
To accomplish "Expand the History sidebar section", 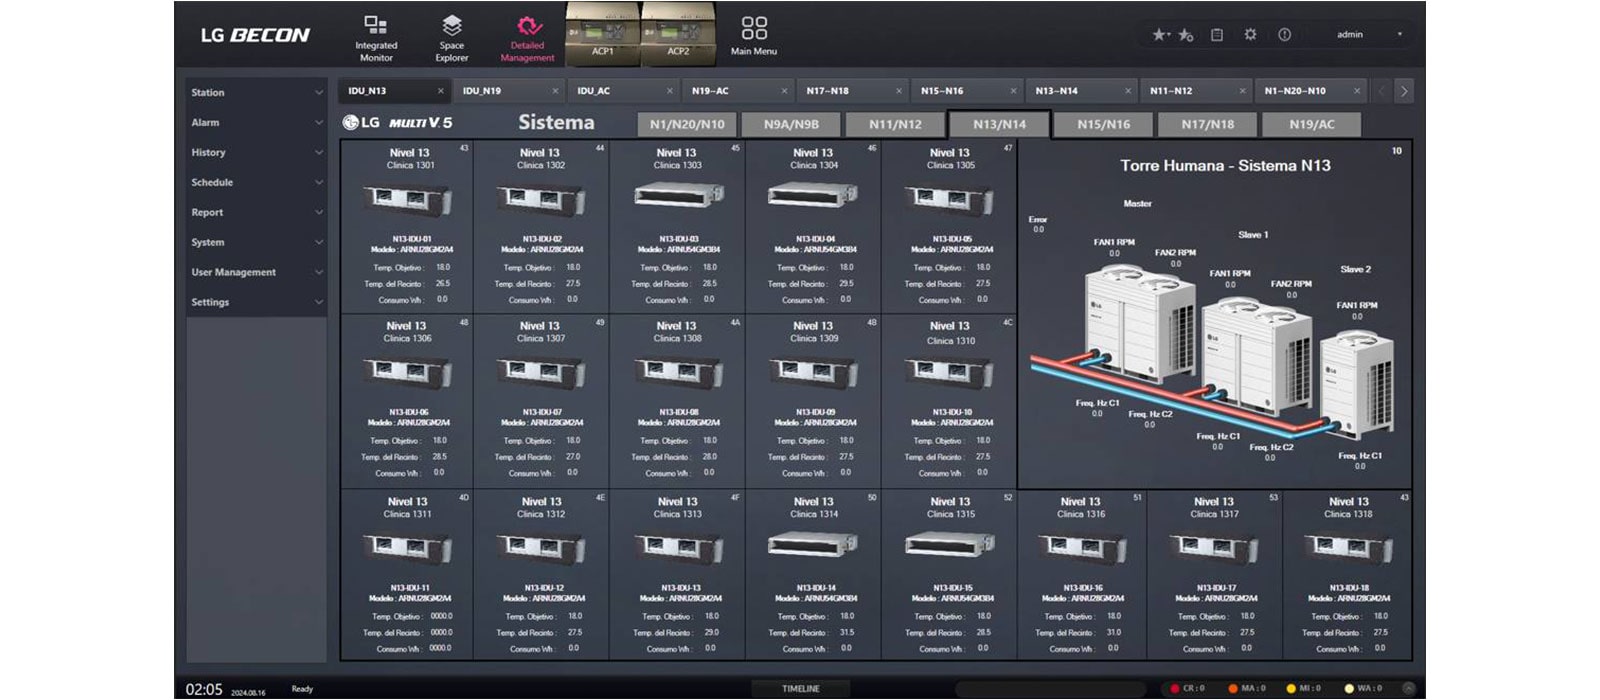I will [x=256, y=152].
